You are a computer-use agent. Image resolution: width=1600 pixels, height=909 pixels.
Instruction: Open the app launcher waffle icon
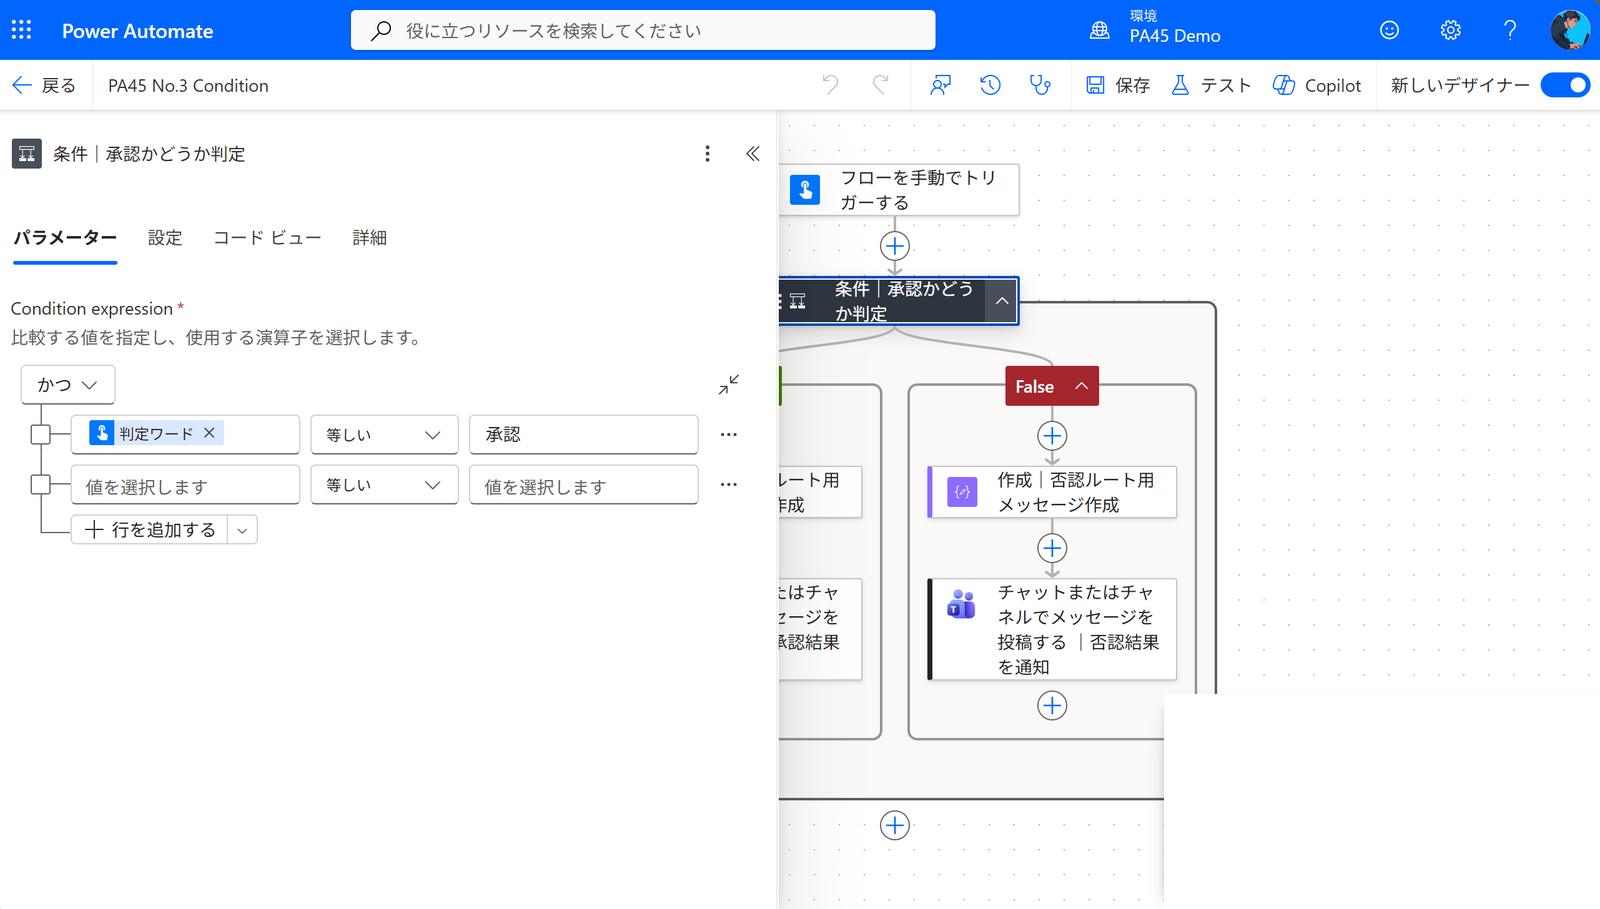tap(21, 30)
